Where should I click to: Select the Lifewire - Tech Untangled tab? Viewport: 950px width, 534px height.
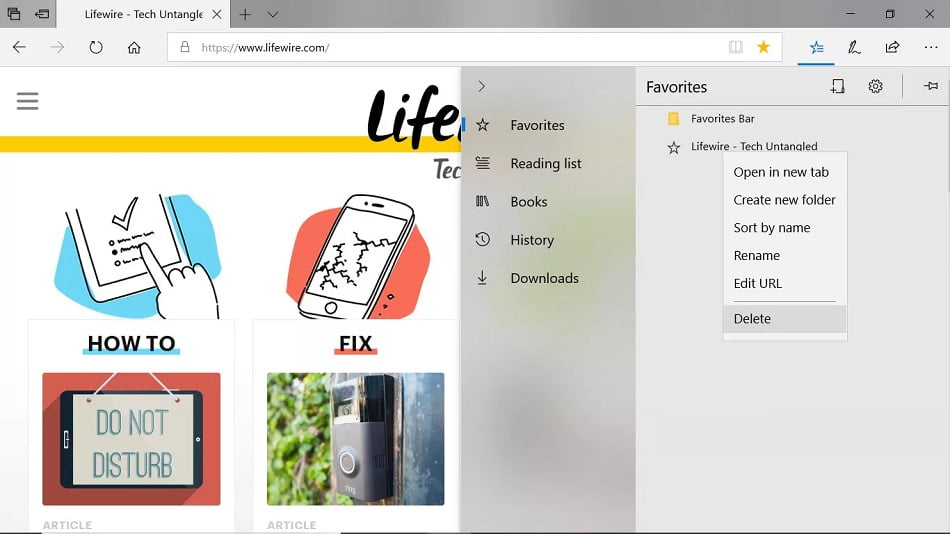point(144,14)
